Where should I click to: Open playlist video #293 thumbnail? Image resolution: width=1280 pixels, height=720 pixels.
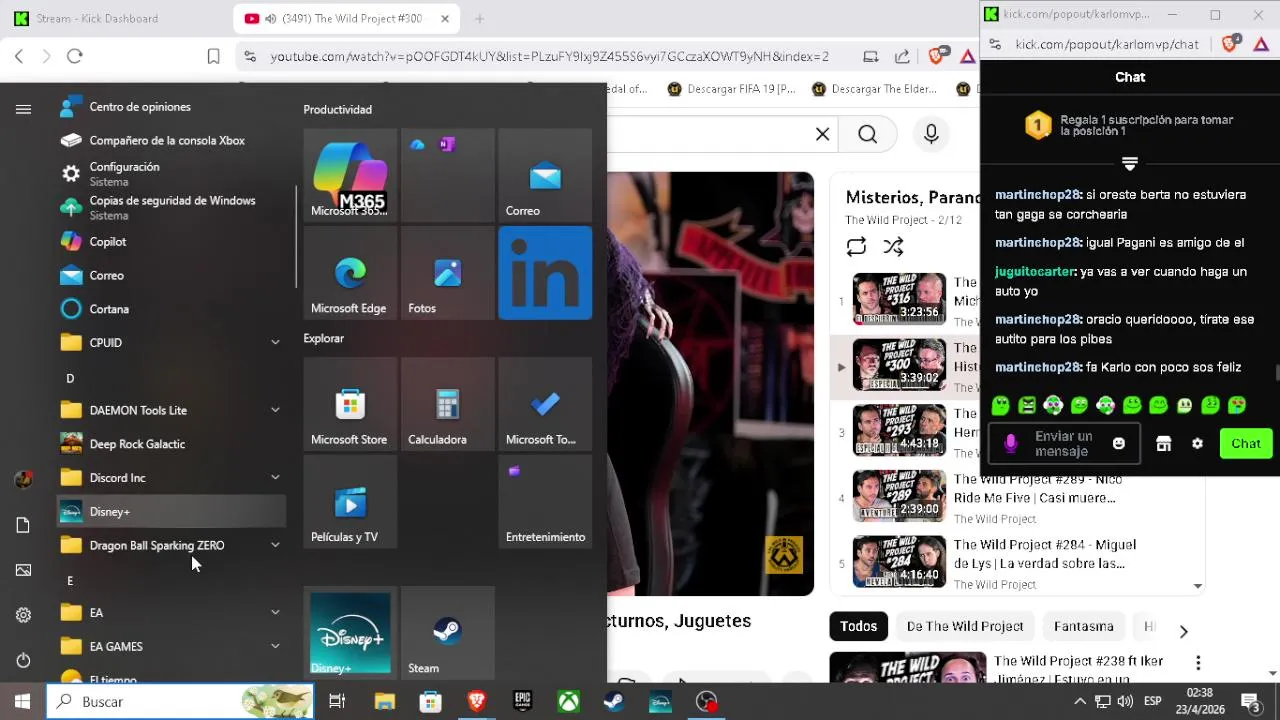899,430
